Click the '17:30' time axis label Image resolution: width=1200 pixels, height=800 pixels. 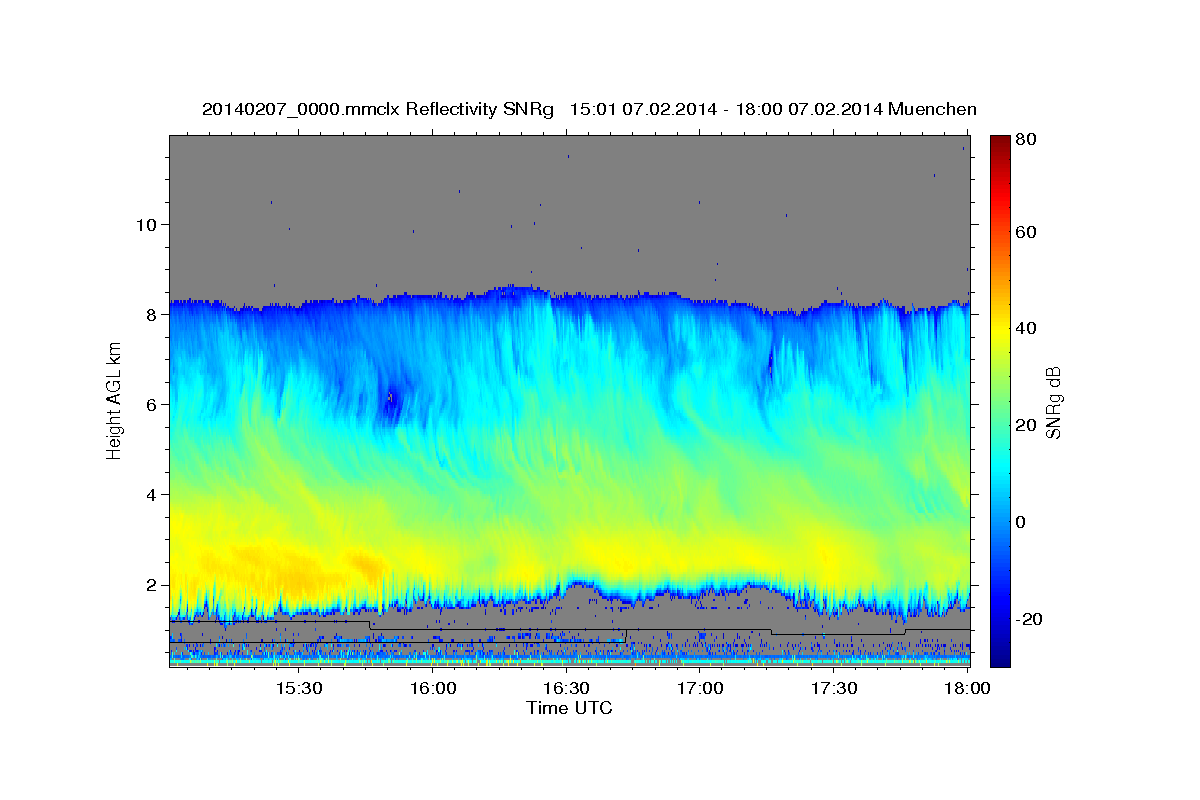(834, 689)
